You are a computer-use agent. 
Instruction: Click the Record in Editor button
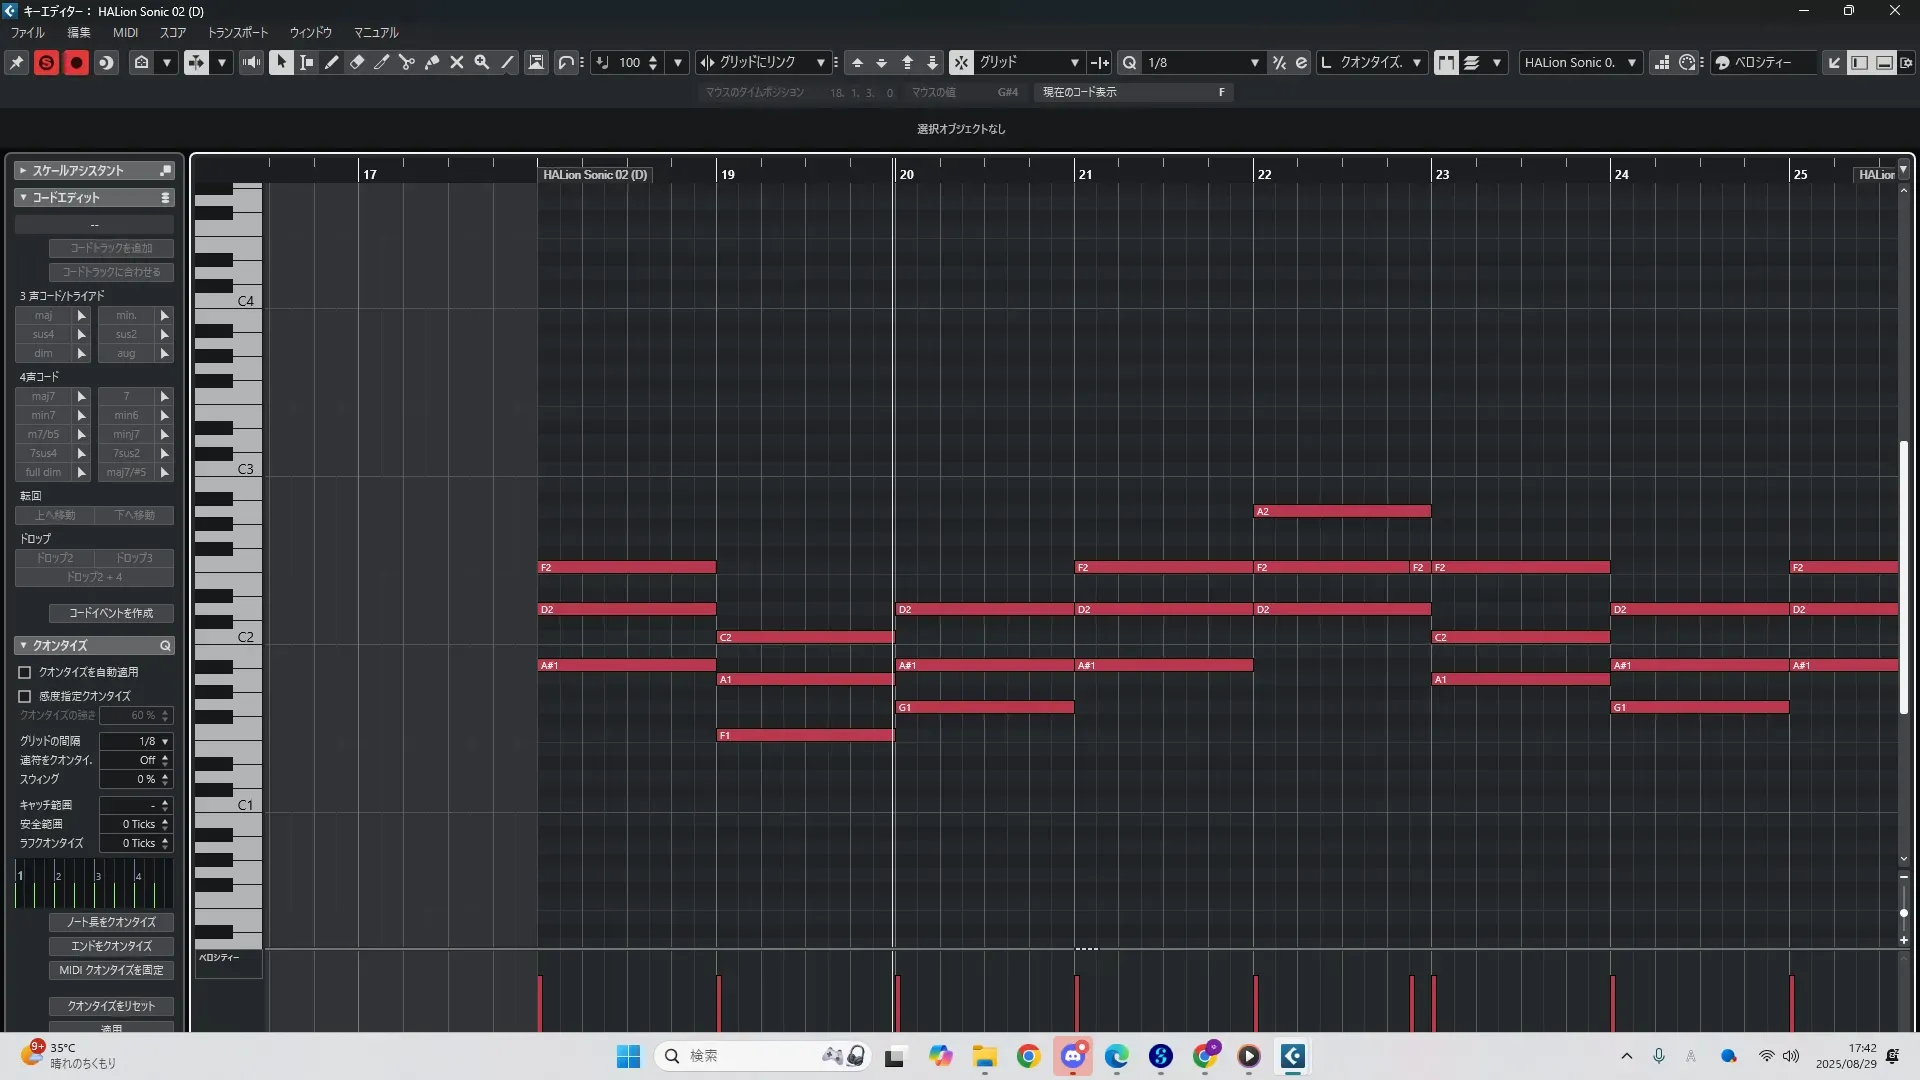[x=76, y=62]
